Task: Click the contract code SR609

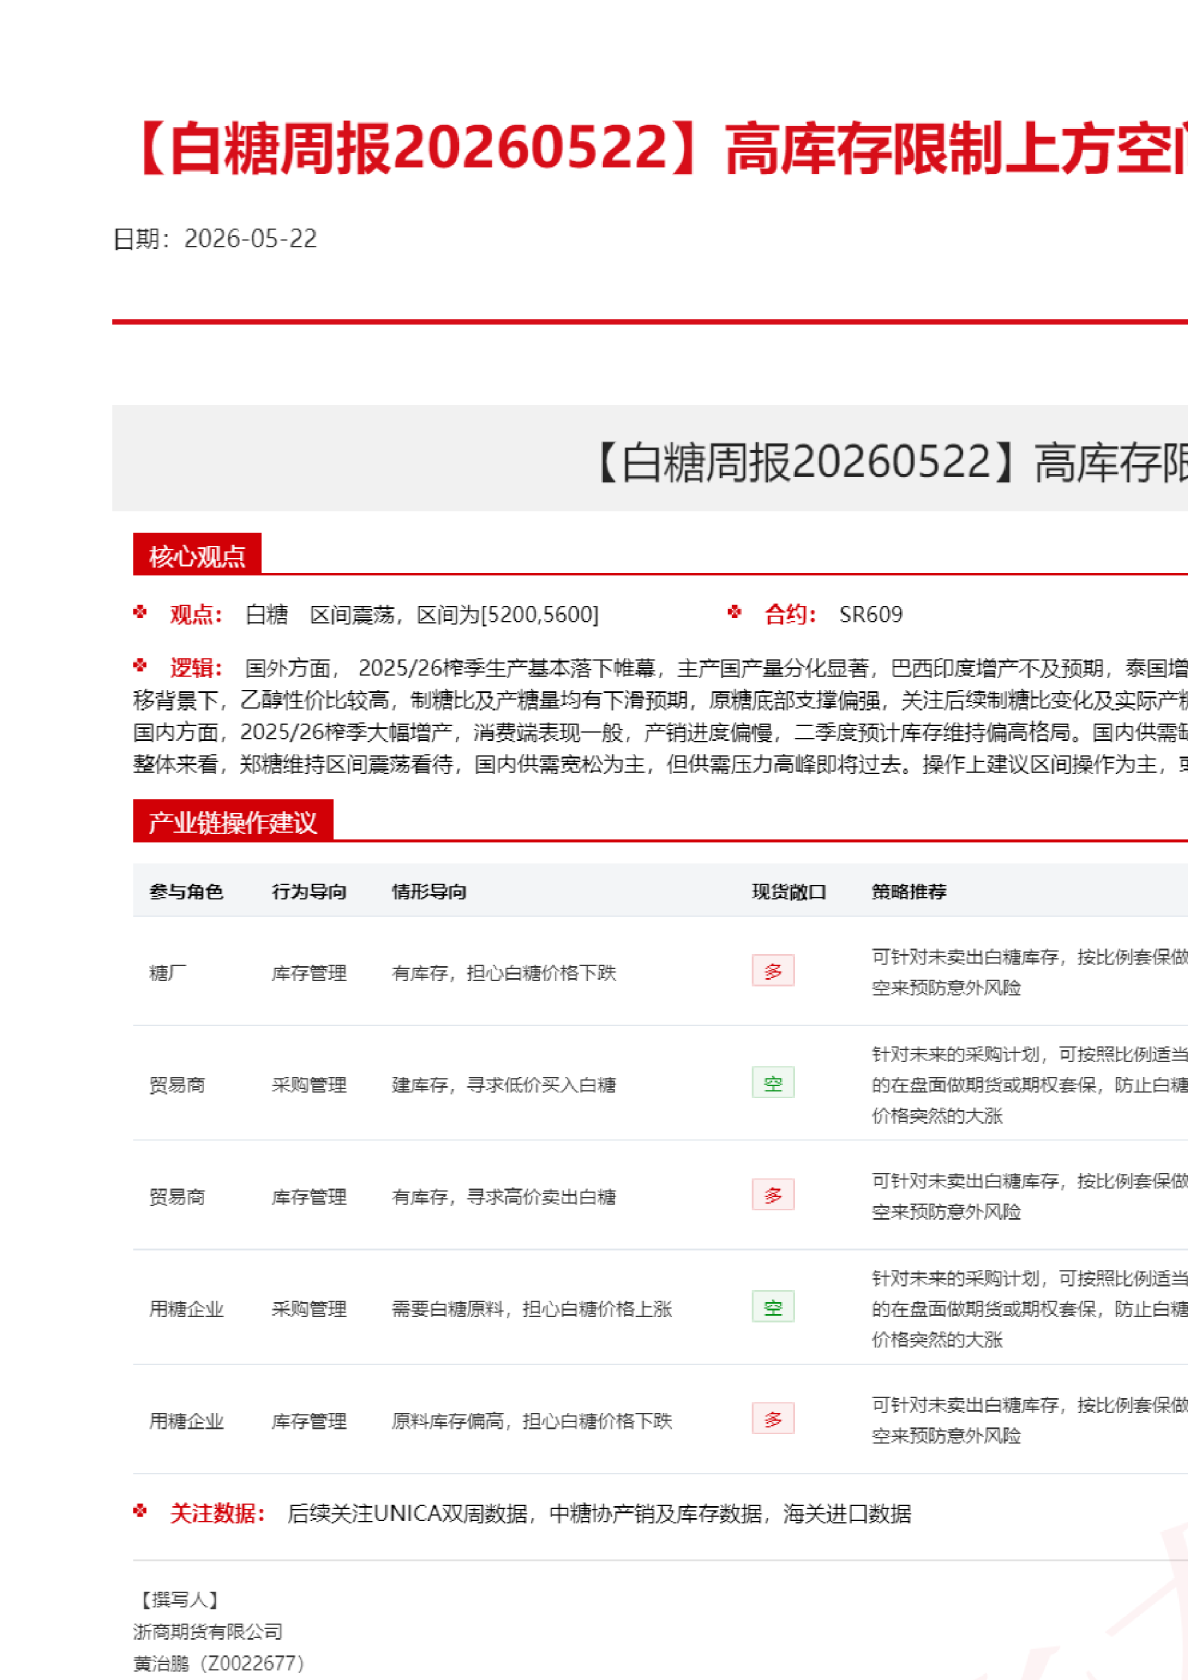Action: 871,614
